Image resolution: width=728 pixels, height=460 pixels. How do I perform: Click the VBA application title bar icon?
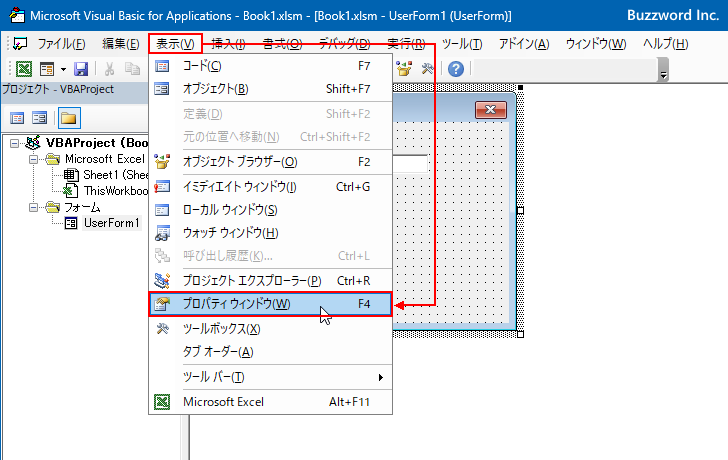[17, 16]
